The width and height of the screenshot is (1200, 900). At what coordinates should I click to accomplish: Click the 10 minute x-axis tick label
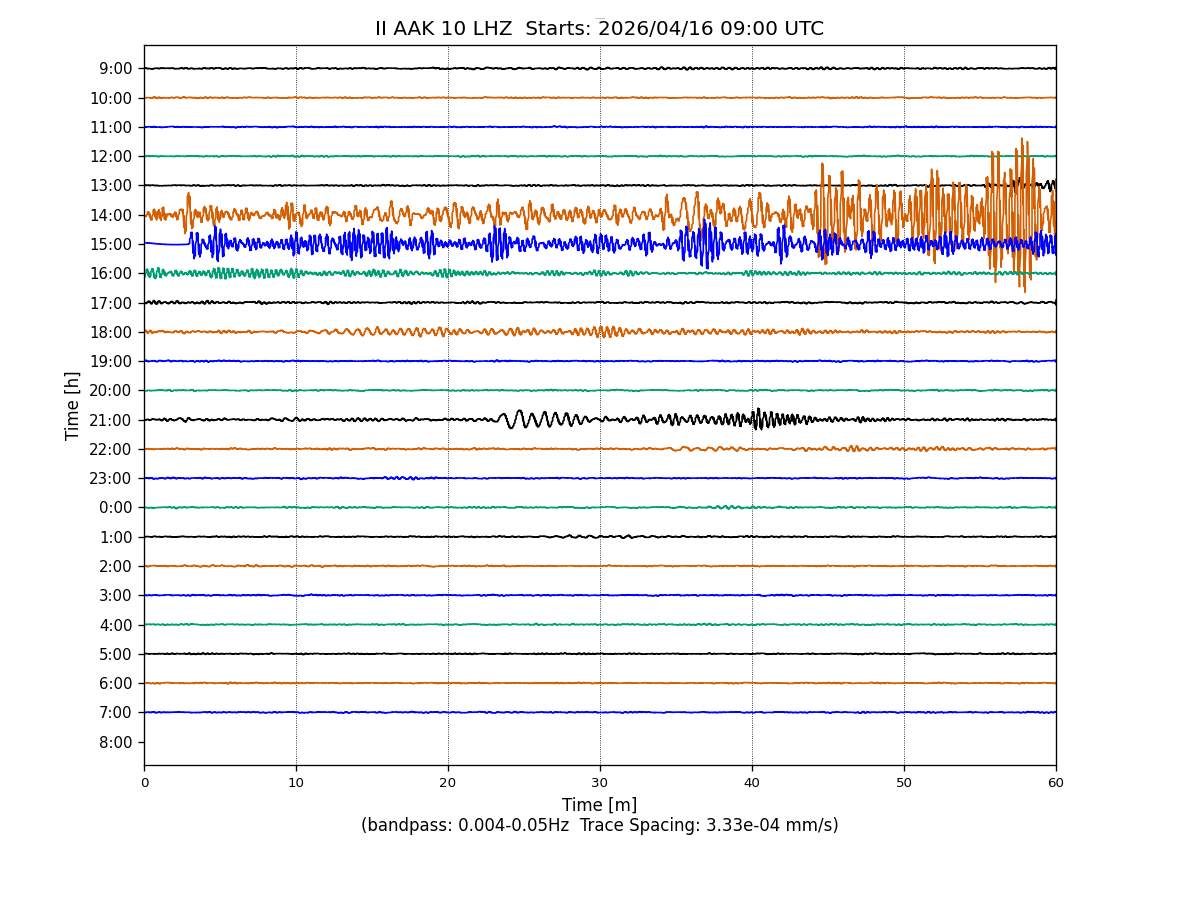pyautogui.click(x=296, y=783)
